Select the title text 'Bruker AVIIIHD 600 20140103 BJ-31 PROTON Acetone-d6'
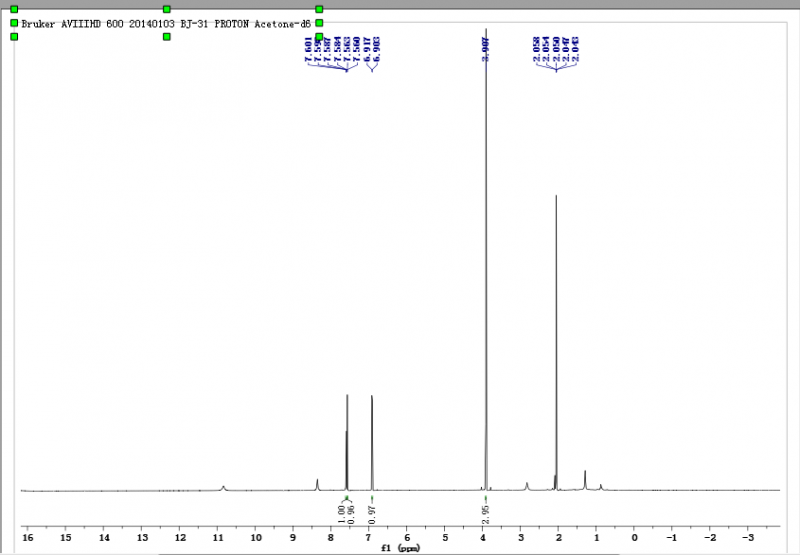The height and width of the screenshot is (555, 800). tap(166, 24)
